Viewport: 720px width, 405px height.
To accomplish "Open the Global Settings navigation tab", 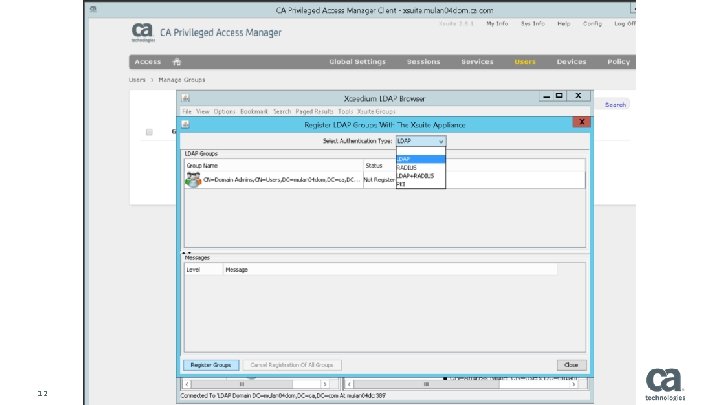I will click(x=357, y=62).
